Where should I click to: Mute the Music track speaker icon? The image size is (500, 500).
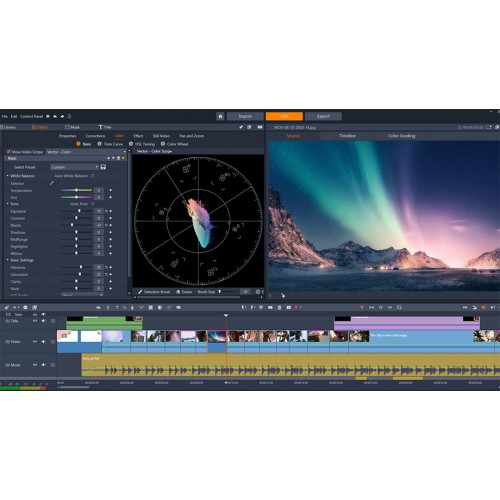pyautogui.click(x=44, y=365)
